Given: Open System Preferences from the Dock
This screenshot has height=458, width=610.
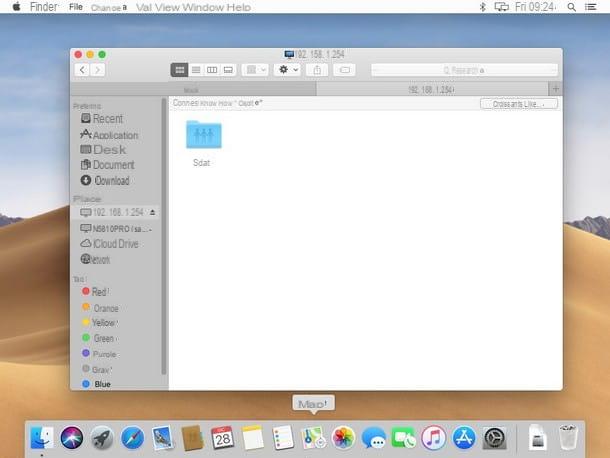Looking at the screenshot, I should pos(494,438).
